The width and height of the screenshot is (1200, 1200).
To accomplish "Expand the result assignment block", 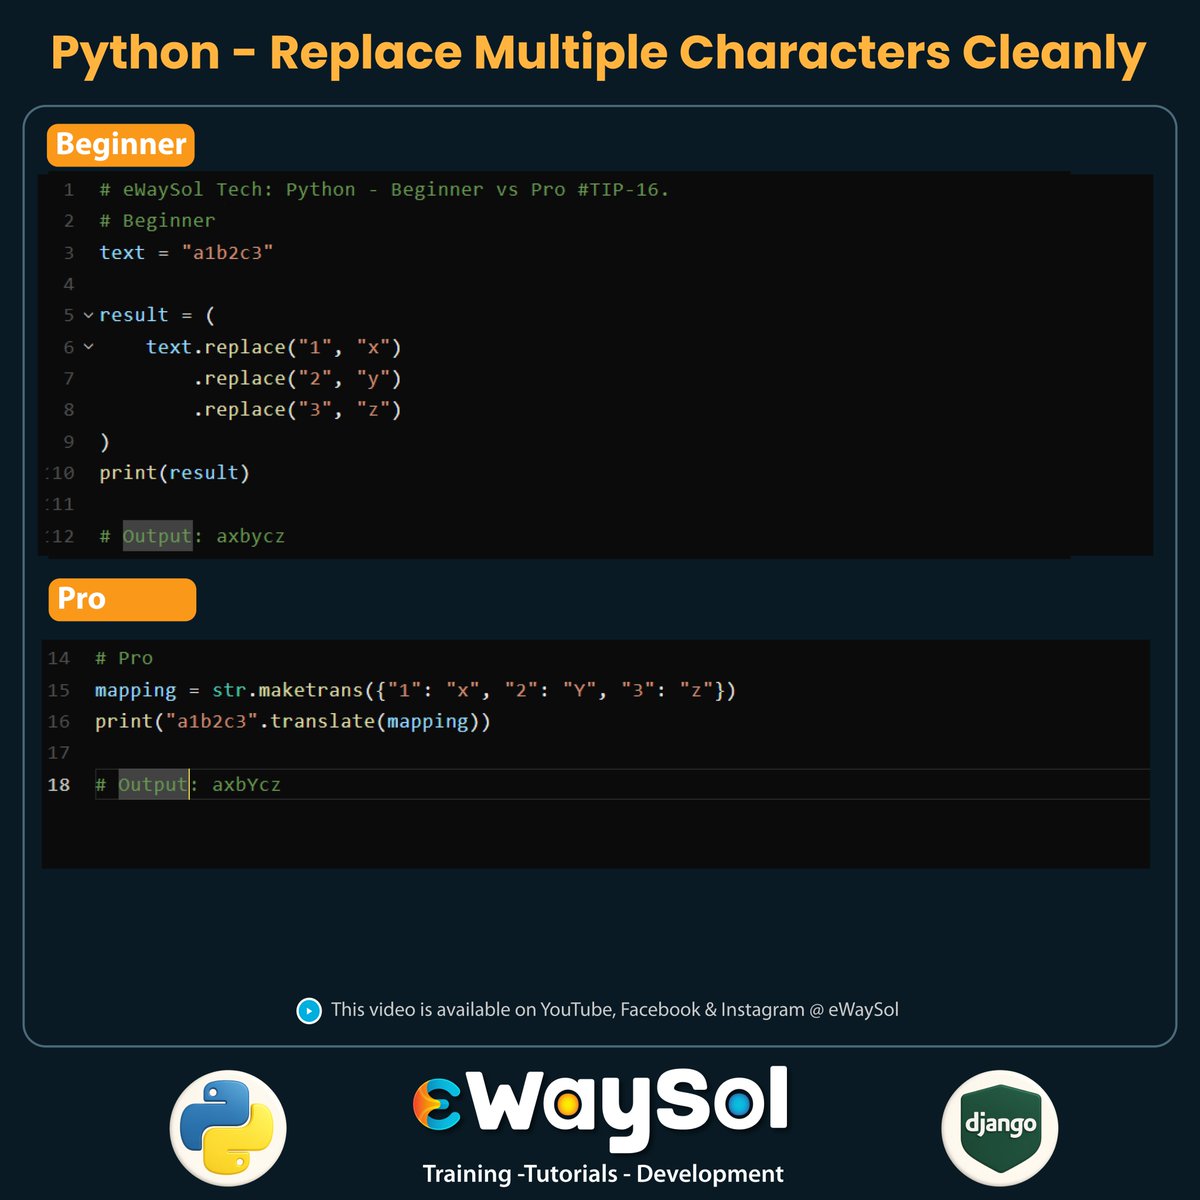I will (88, 315).
